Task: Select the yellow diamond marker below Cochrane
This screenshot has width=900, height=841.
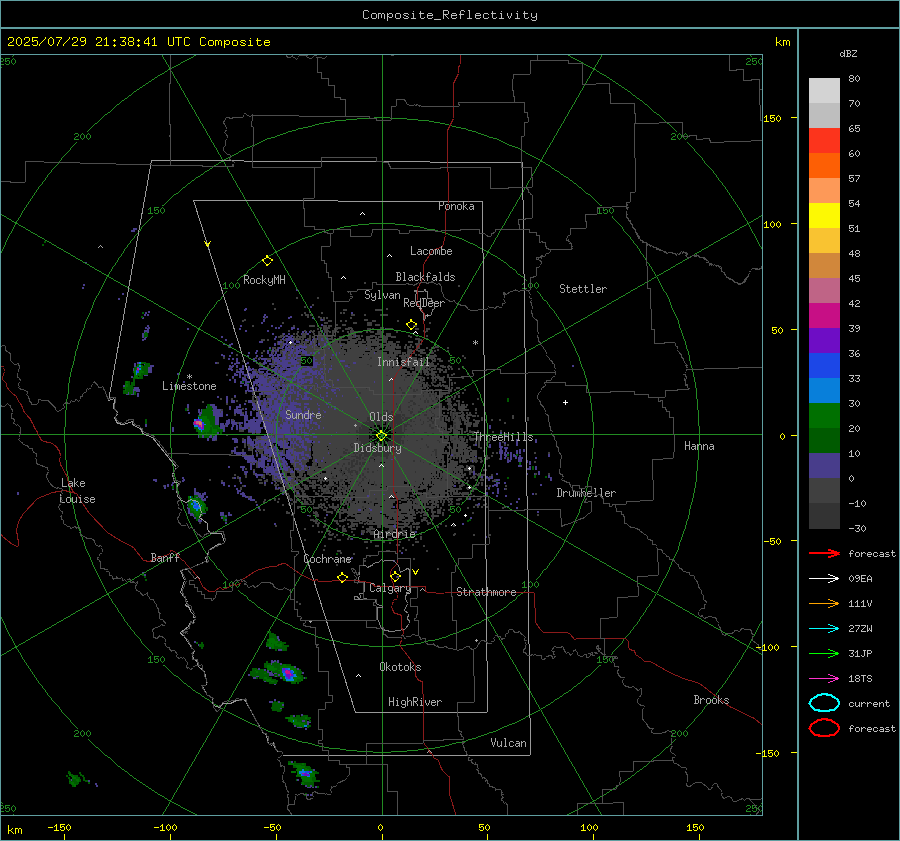Action: click(342, 577)
